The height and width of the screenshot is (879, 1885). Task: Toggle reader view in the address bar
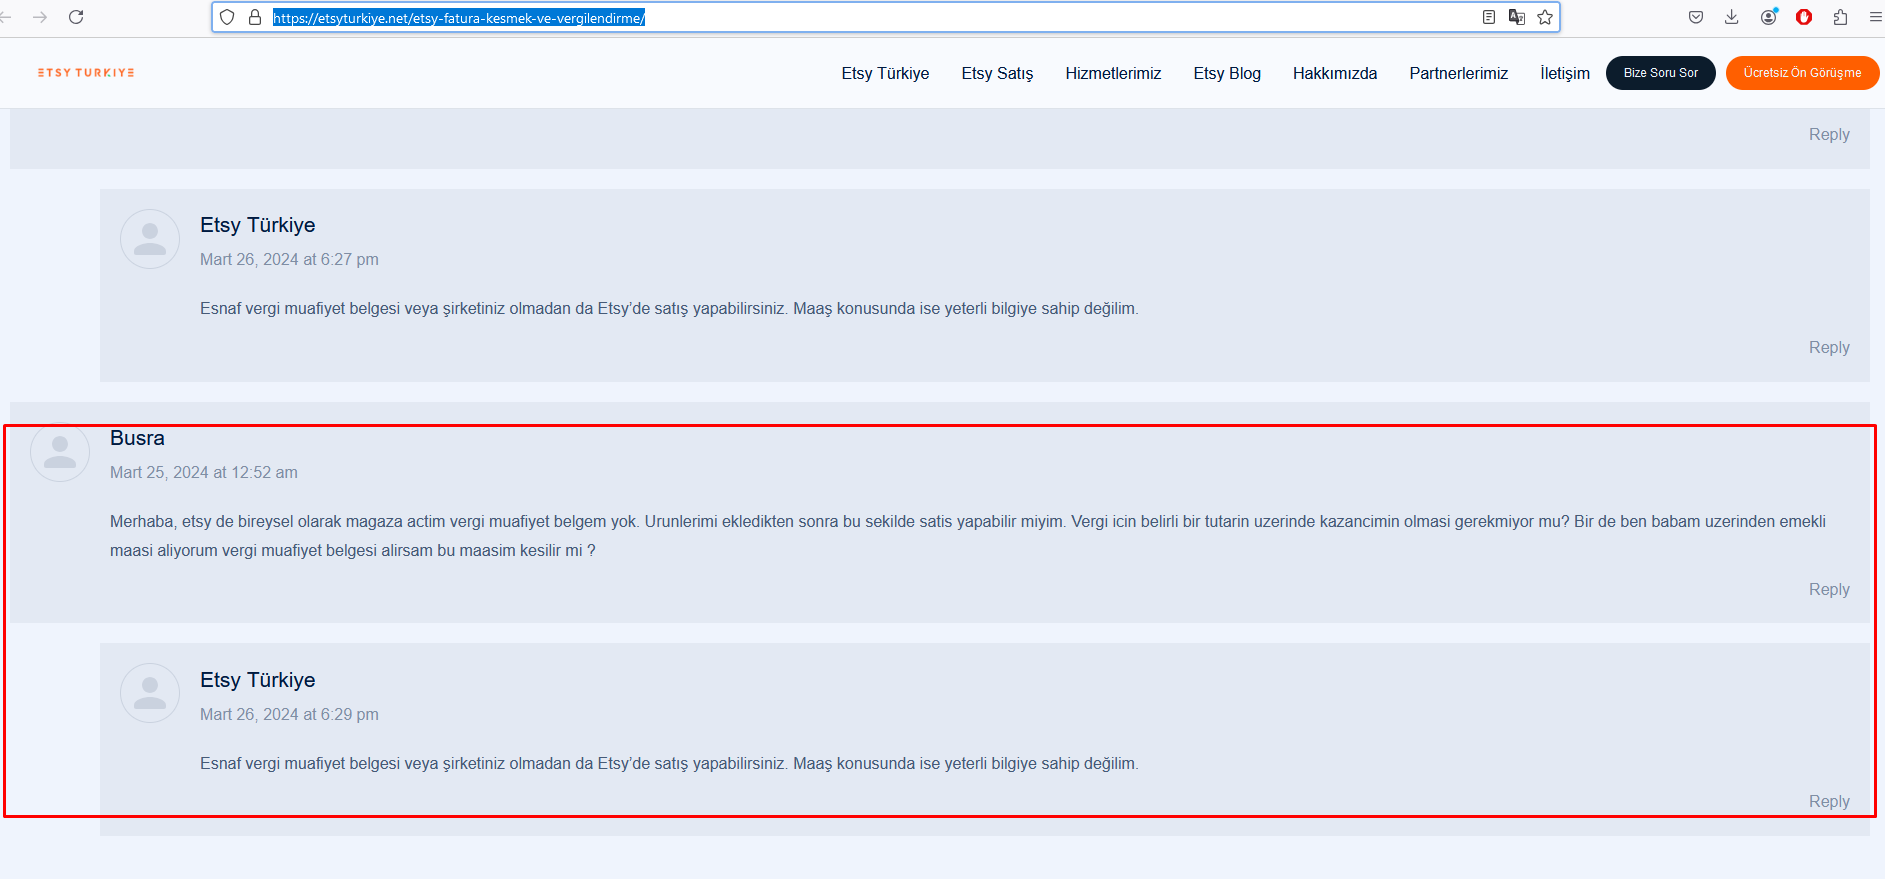[1489, 17]
